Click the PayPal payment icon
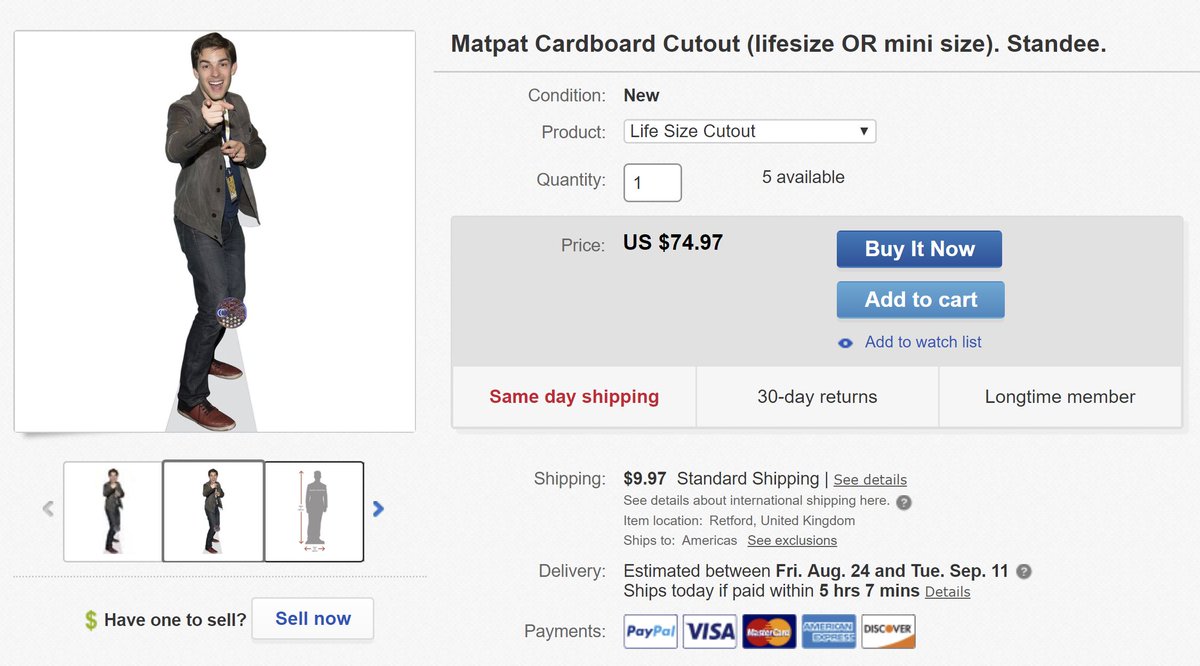The width and height of the screenshot is (1200, 666). pos(651,631)
